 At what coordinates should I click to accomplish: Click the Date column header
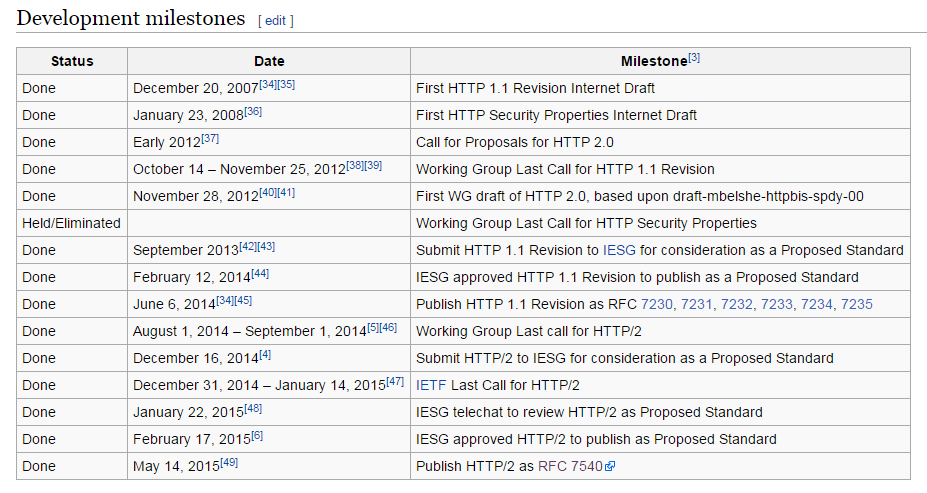269,61
